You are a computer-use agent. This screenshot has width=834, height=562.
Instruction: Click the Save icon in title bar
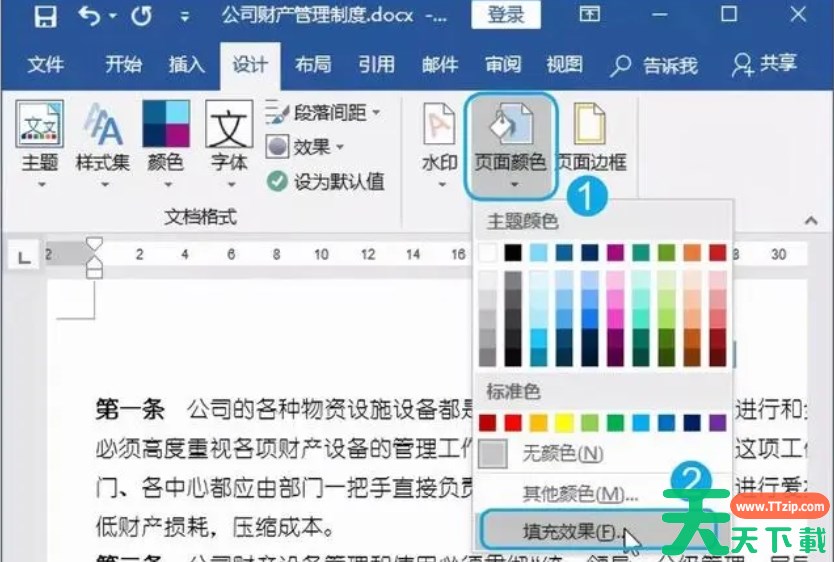click(45, 16)
